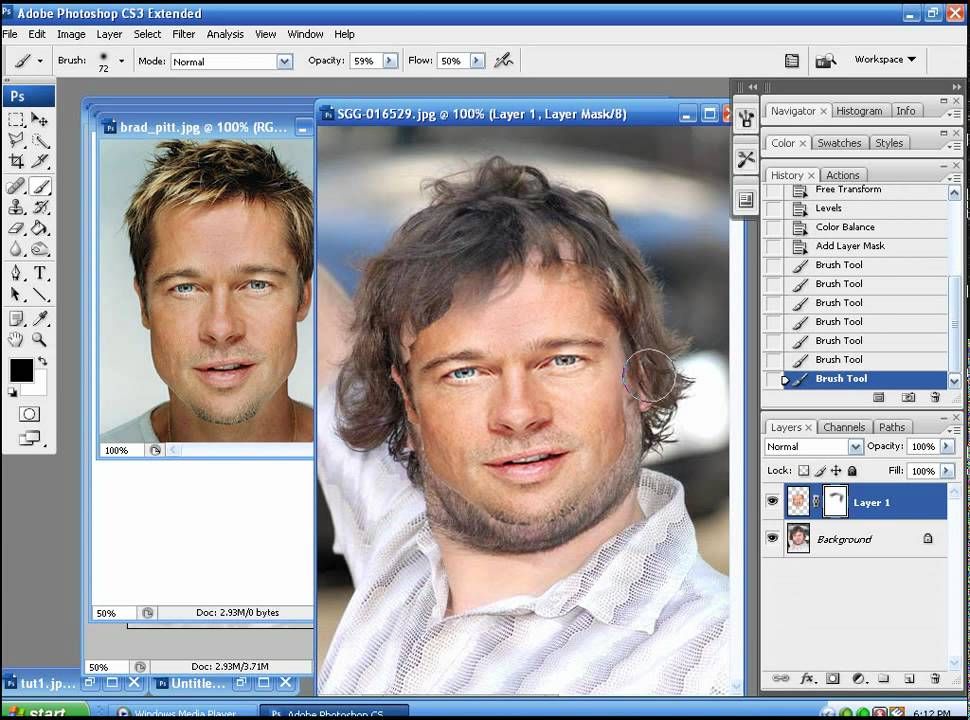
Task: Change screen mode icon in toolbox
Action: coord(28,438)
